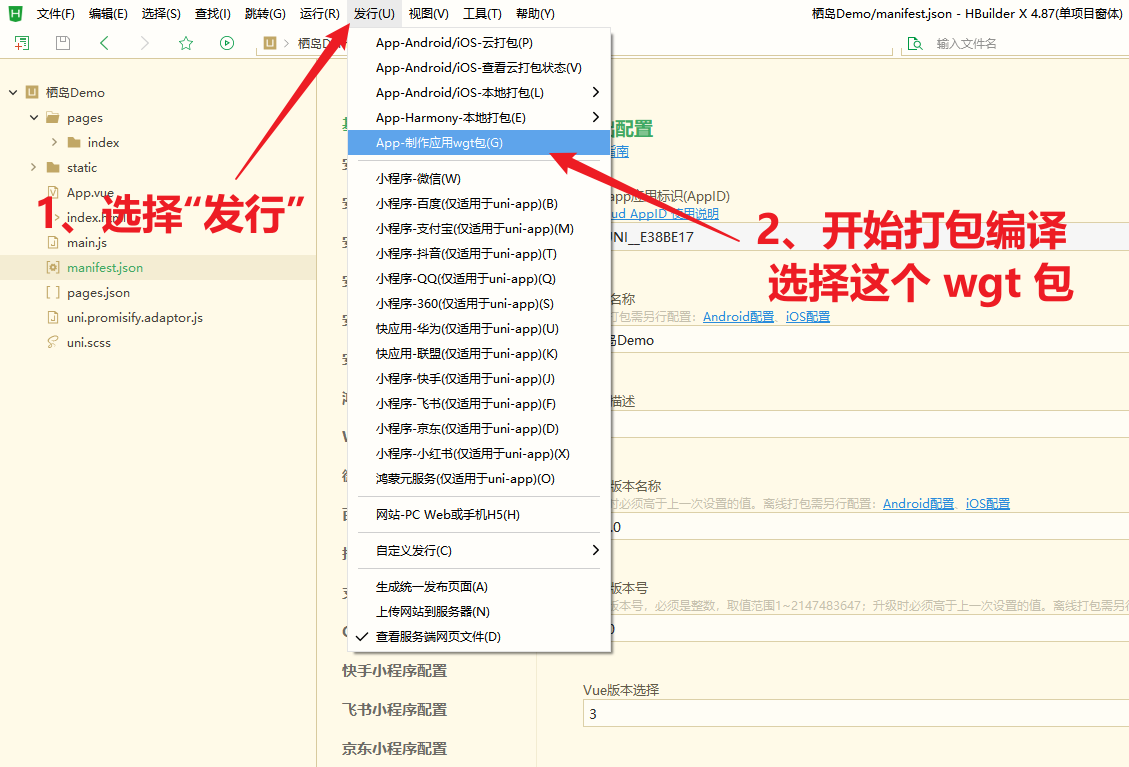Click the manifest.json gear file icon
This screenshot has width=1129, height=767.
(x=53, y=267)
